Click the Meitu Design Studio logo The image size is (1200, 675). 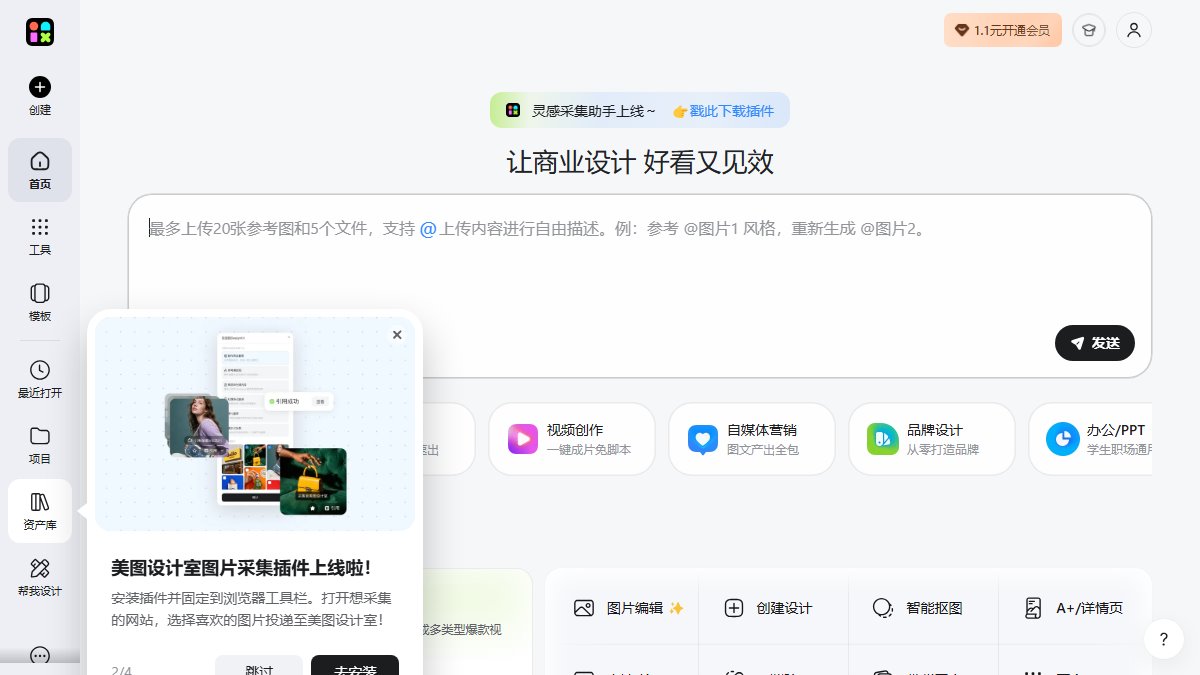point(40,32)
